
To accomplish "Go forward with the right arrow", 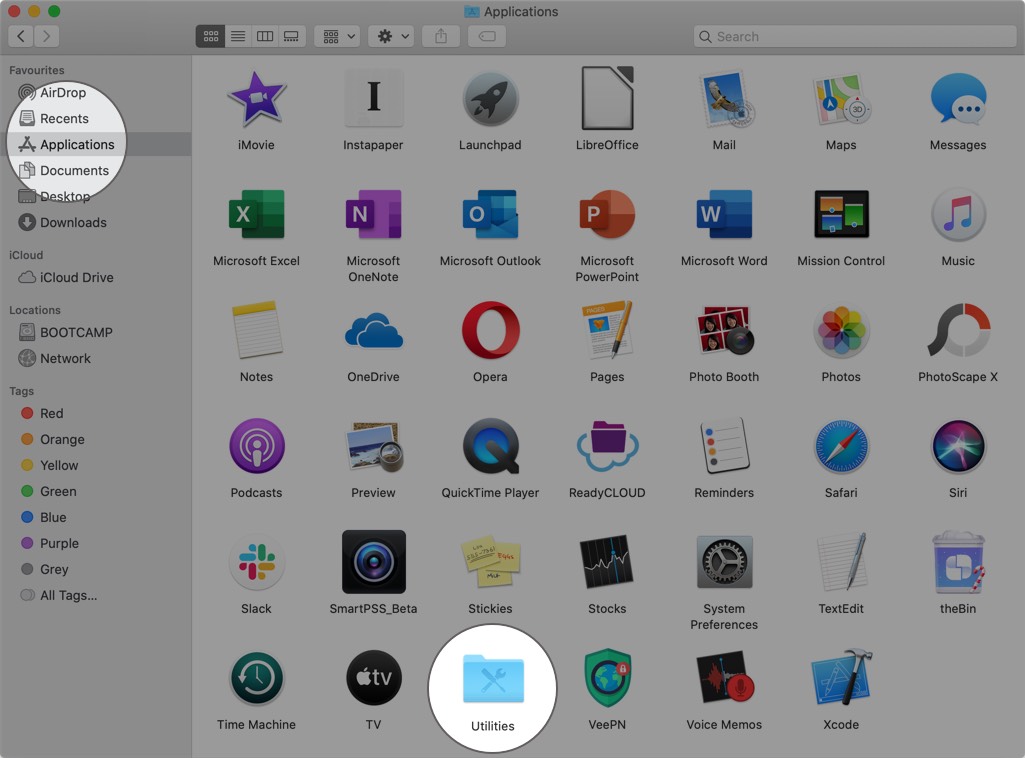I will coord(46,36).
